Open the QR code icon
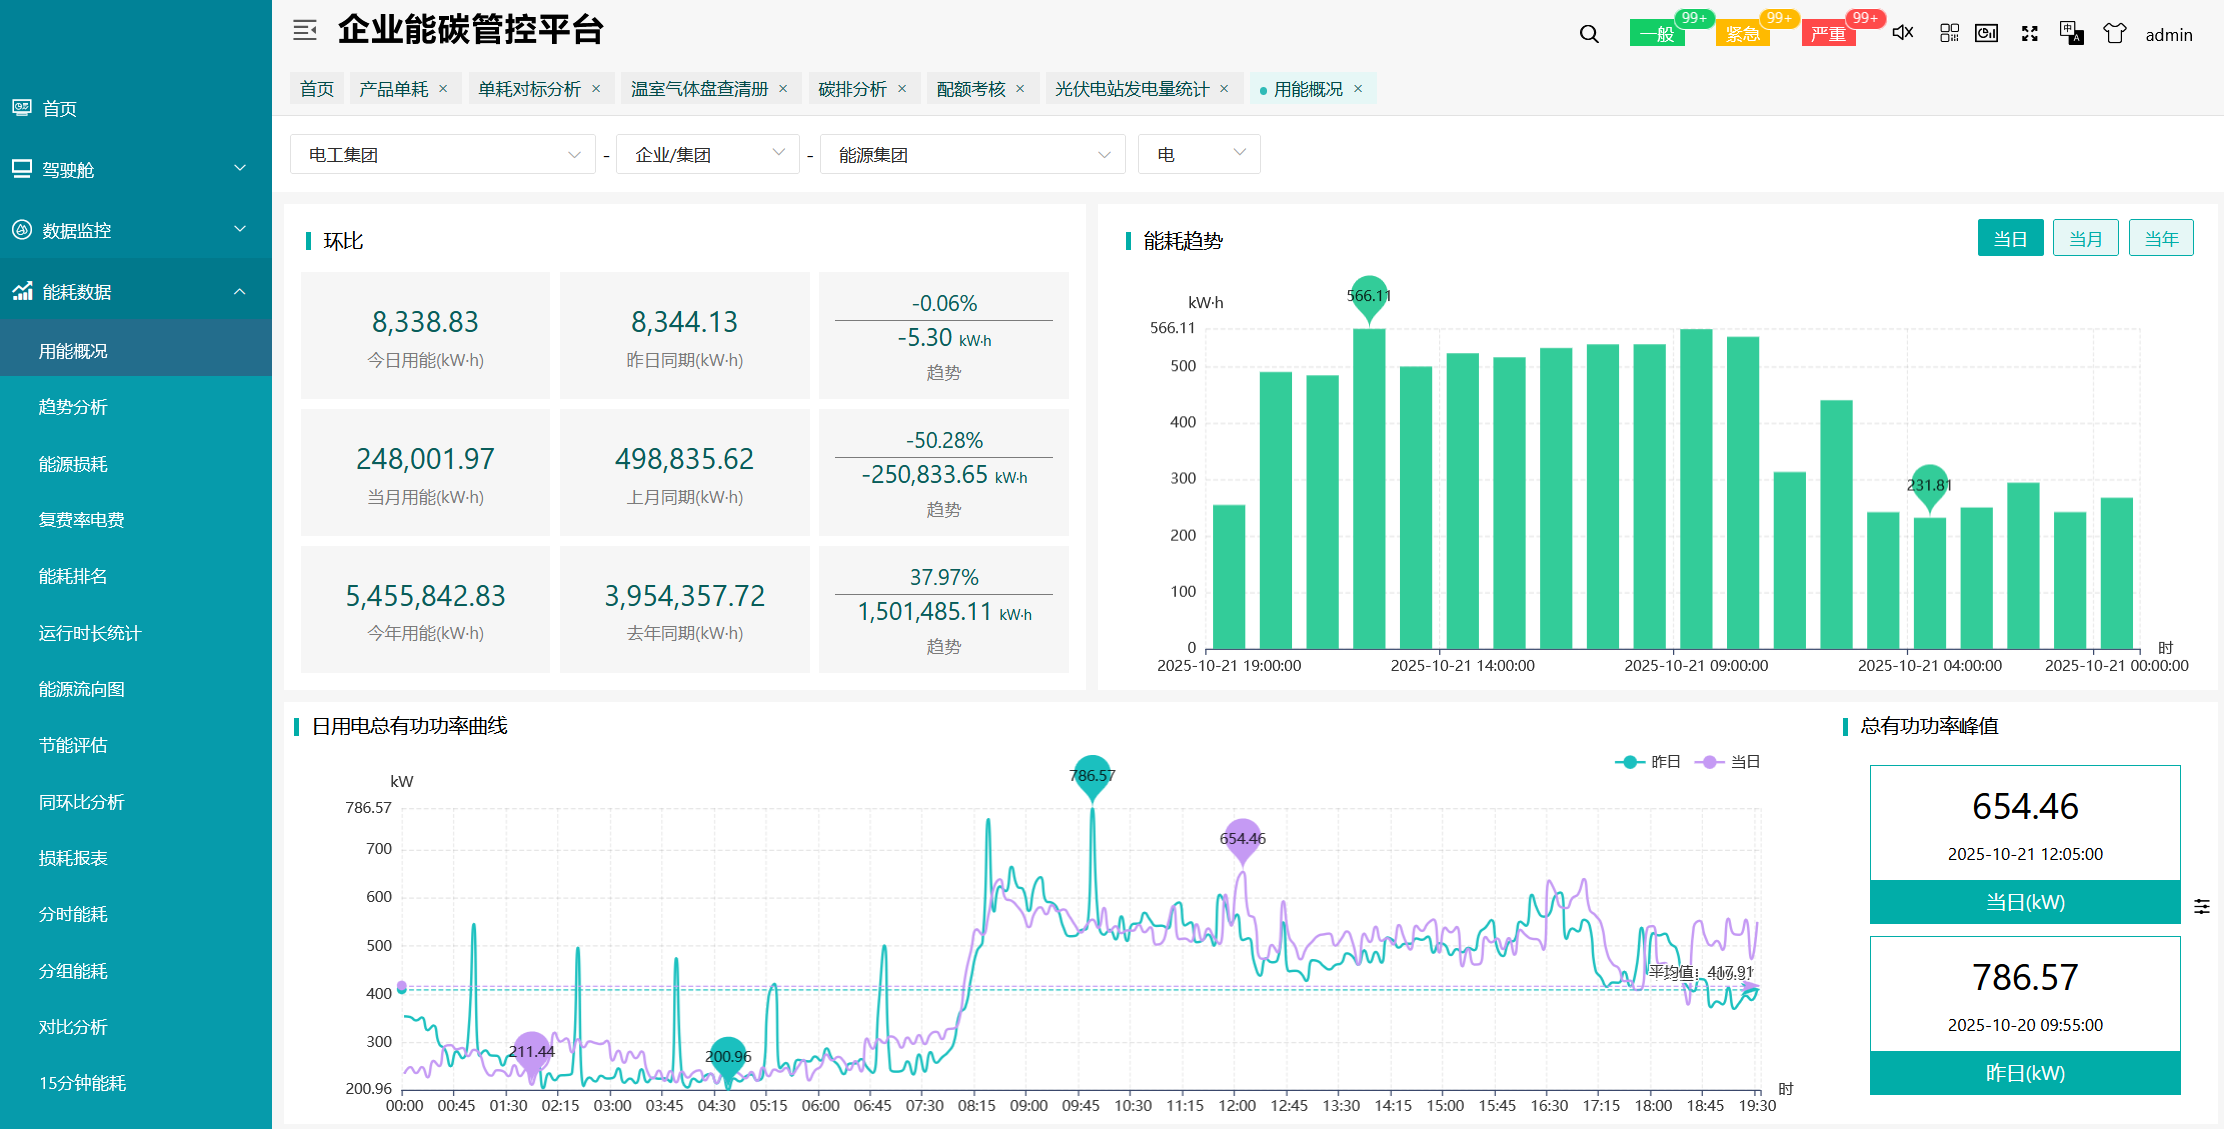The image size is (2224, 1129). (x=1949, y=33)
